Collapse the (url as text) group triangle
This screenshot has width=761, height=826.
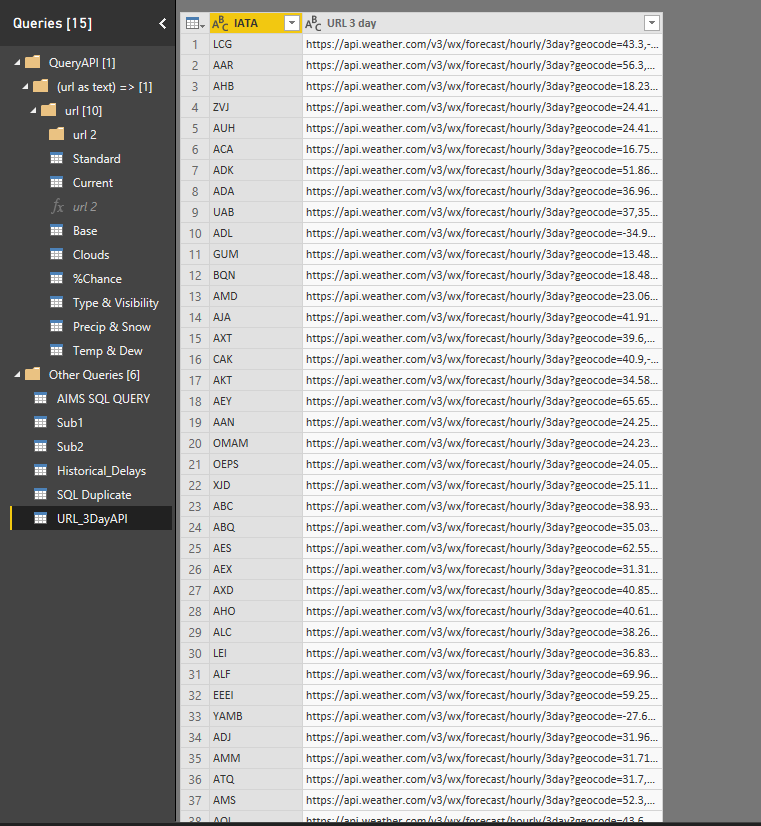(25, 86)
